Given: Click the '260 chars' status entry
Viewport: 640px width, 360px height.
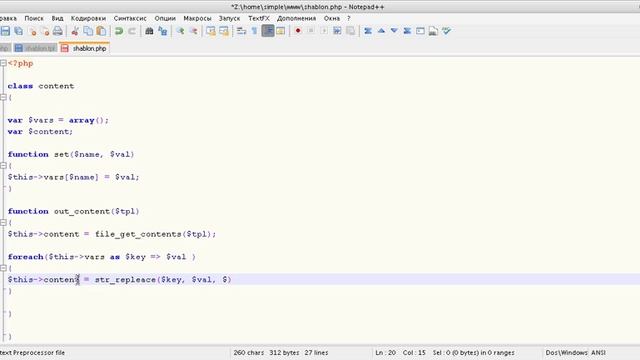Looking at the screenshot, I should coord(249,353).
